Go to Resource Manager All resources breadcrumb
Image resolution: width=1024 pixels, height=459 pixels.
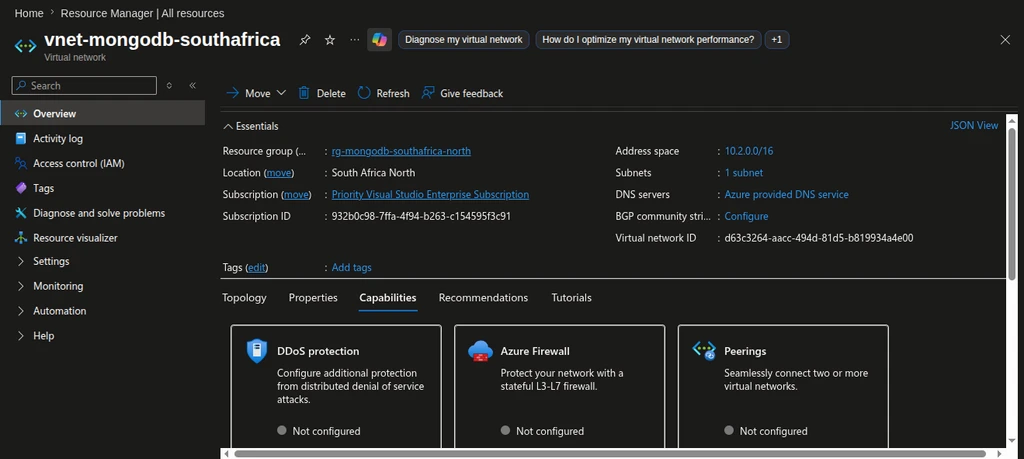coord(142,13)
